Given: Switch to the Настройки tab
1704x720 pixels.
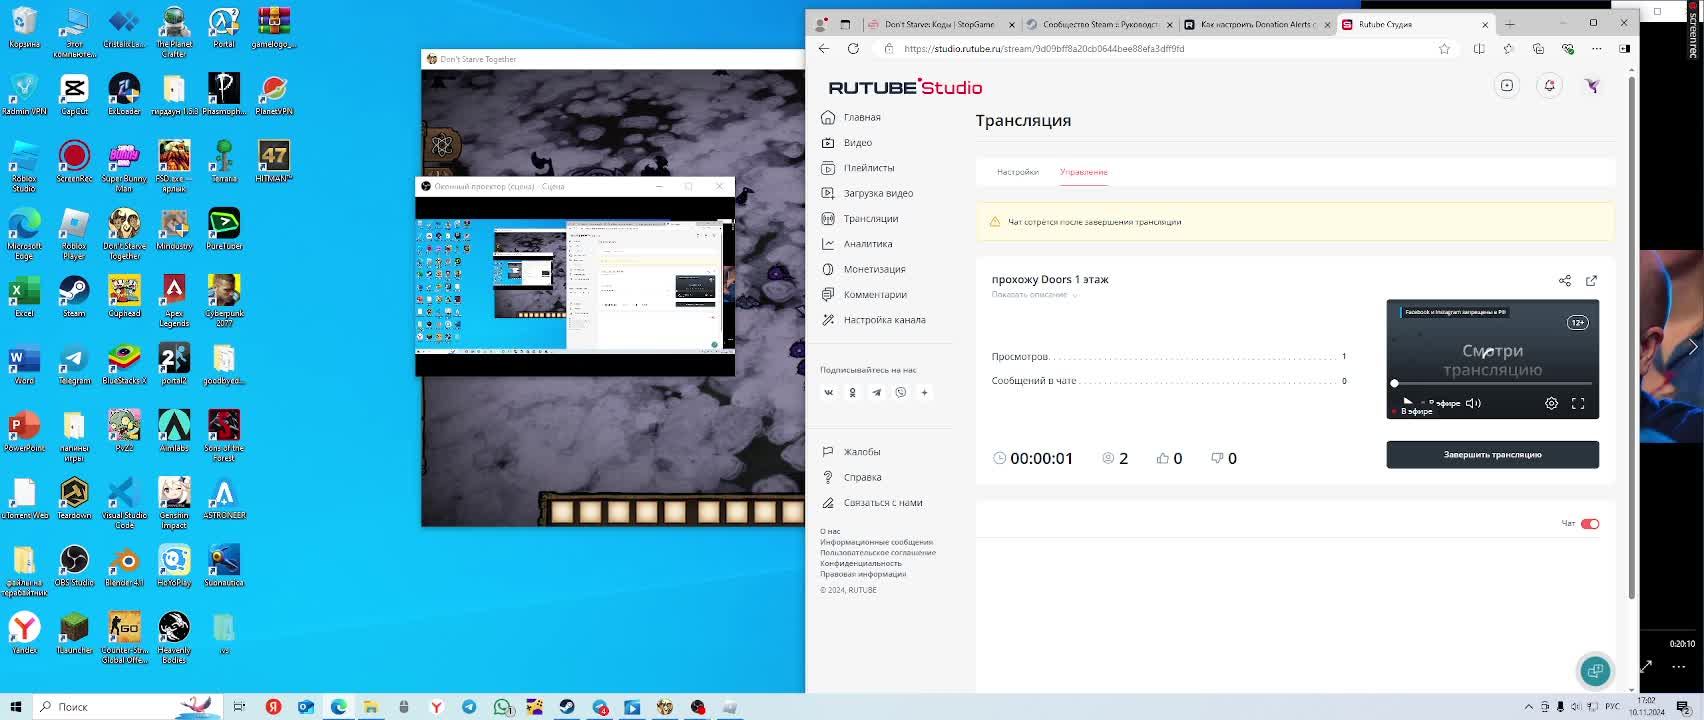Looking at the screenshot, I should click(1018, 172).
